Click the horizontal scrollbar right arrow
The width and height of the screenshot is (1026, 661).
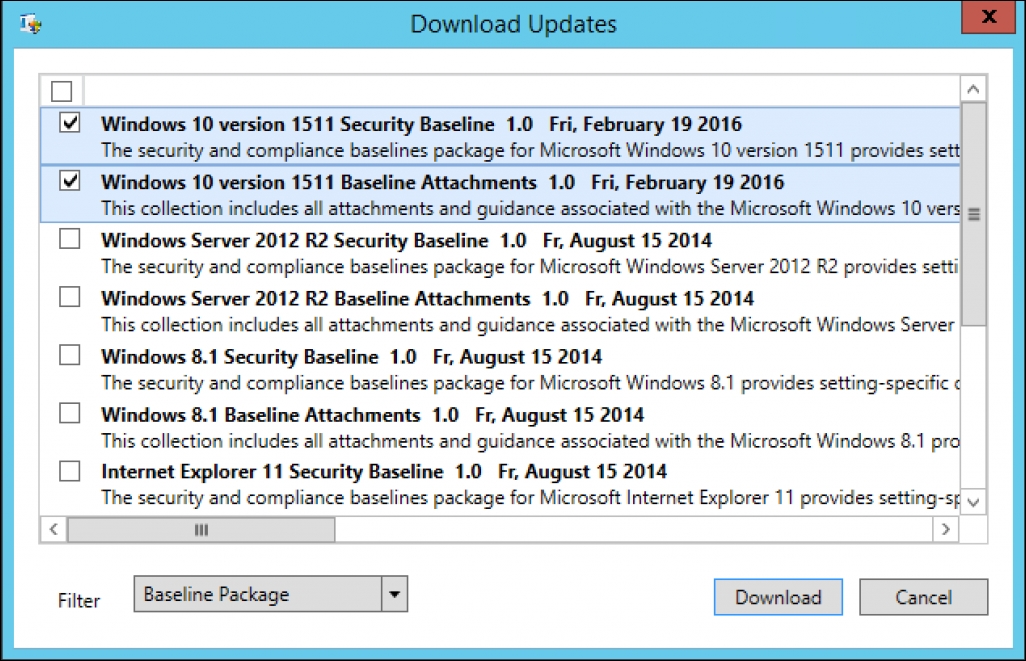pos(946,529)
